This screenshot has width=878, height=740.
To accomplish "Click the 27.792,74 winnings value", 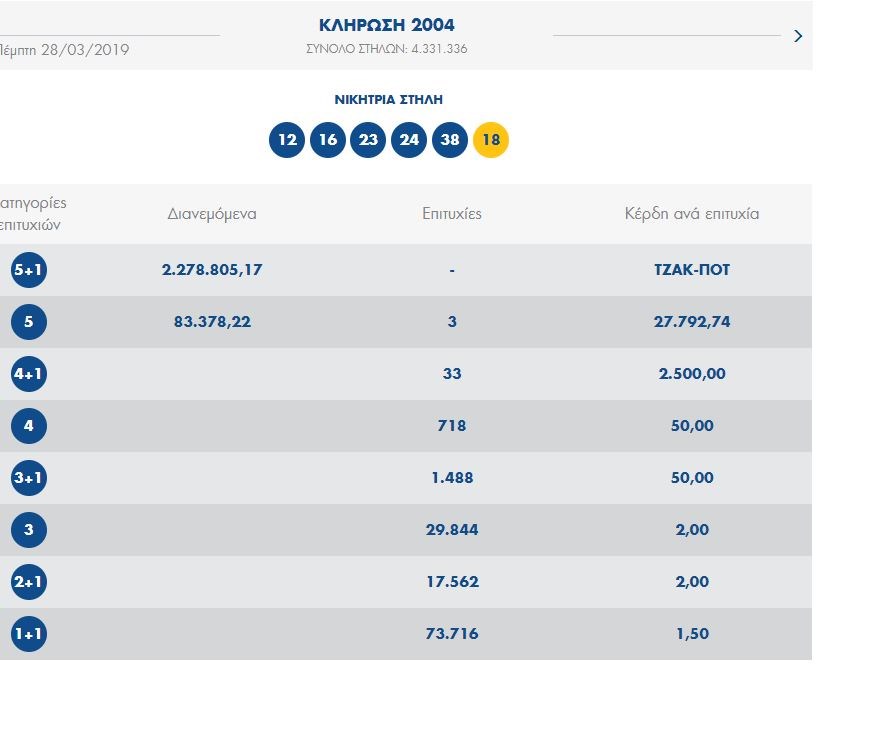I will pos(692,322).
